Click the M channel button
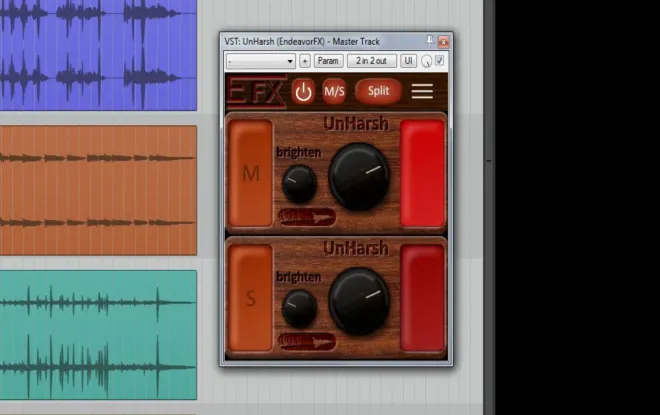This screenshot has width=660, height=415. [x=250, y=173]
